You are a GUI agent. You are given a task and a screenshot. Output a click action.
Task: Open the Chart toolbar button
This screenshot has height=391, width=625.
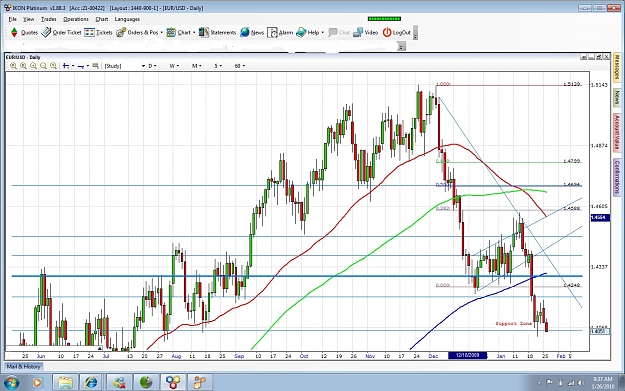[179, 33]
